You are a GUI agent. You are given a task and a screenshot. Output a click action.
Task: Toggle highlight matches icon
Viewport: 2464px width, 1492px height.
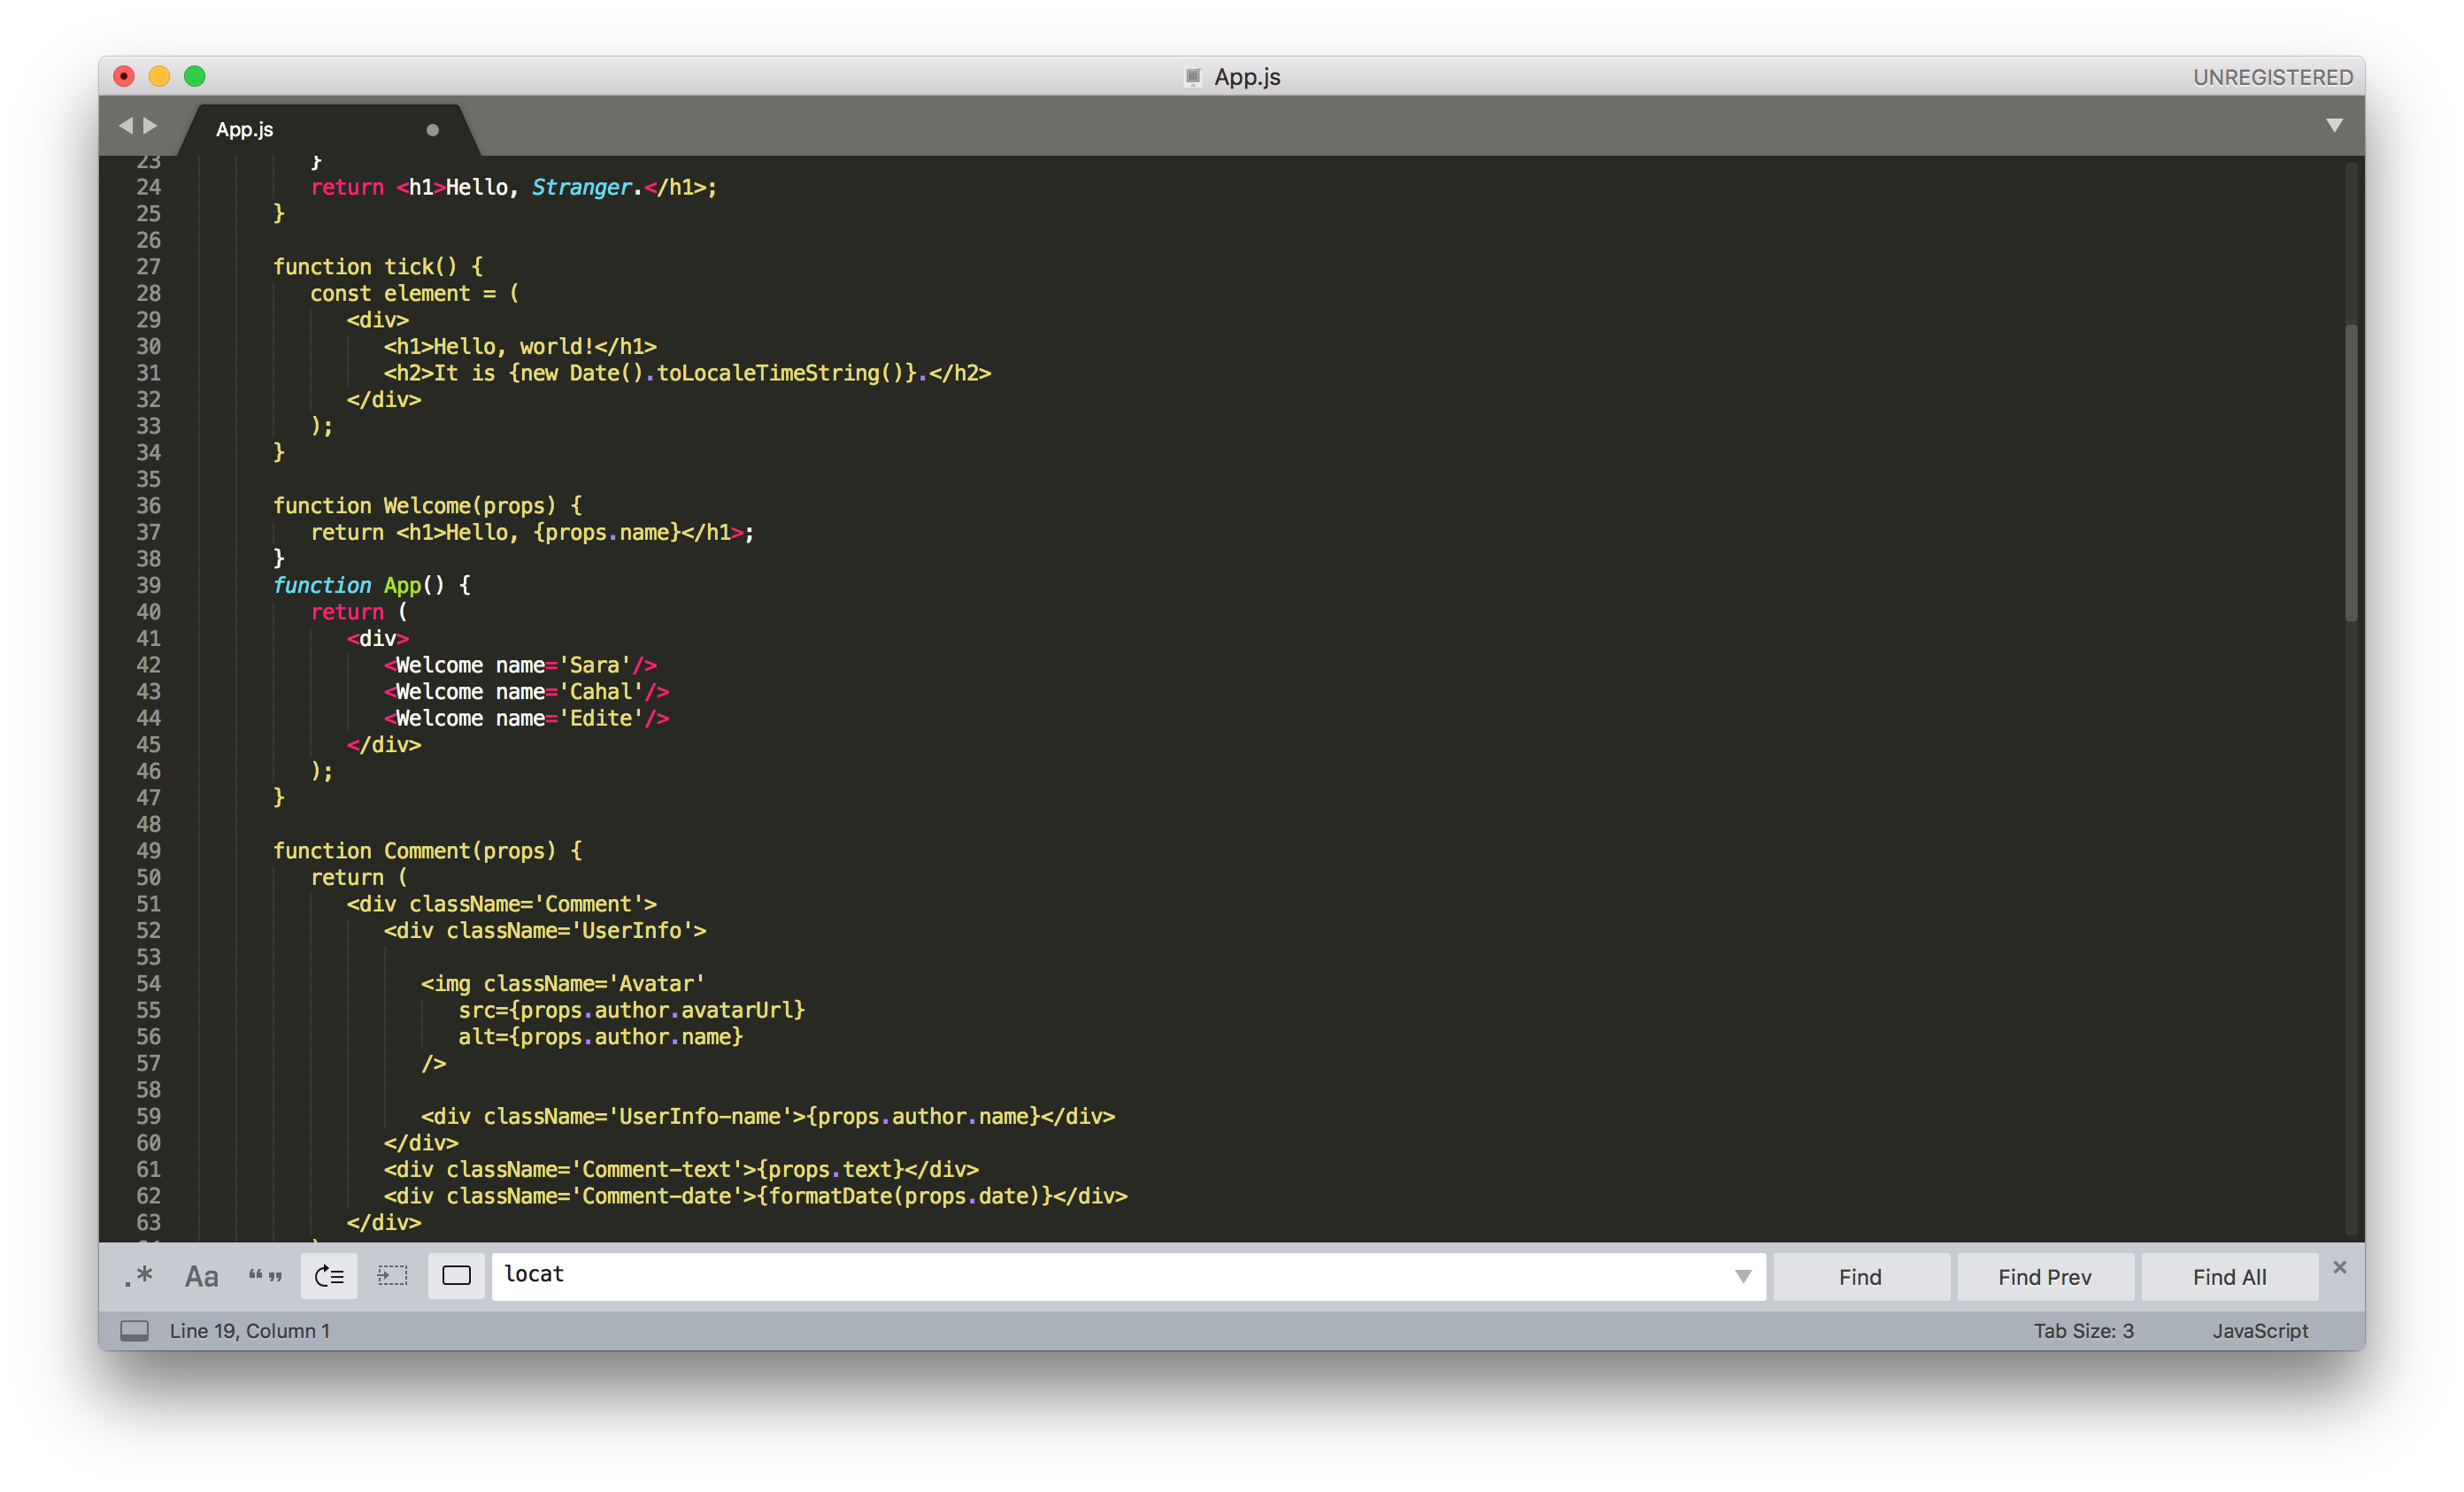[x=456, y=1277]
